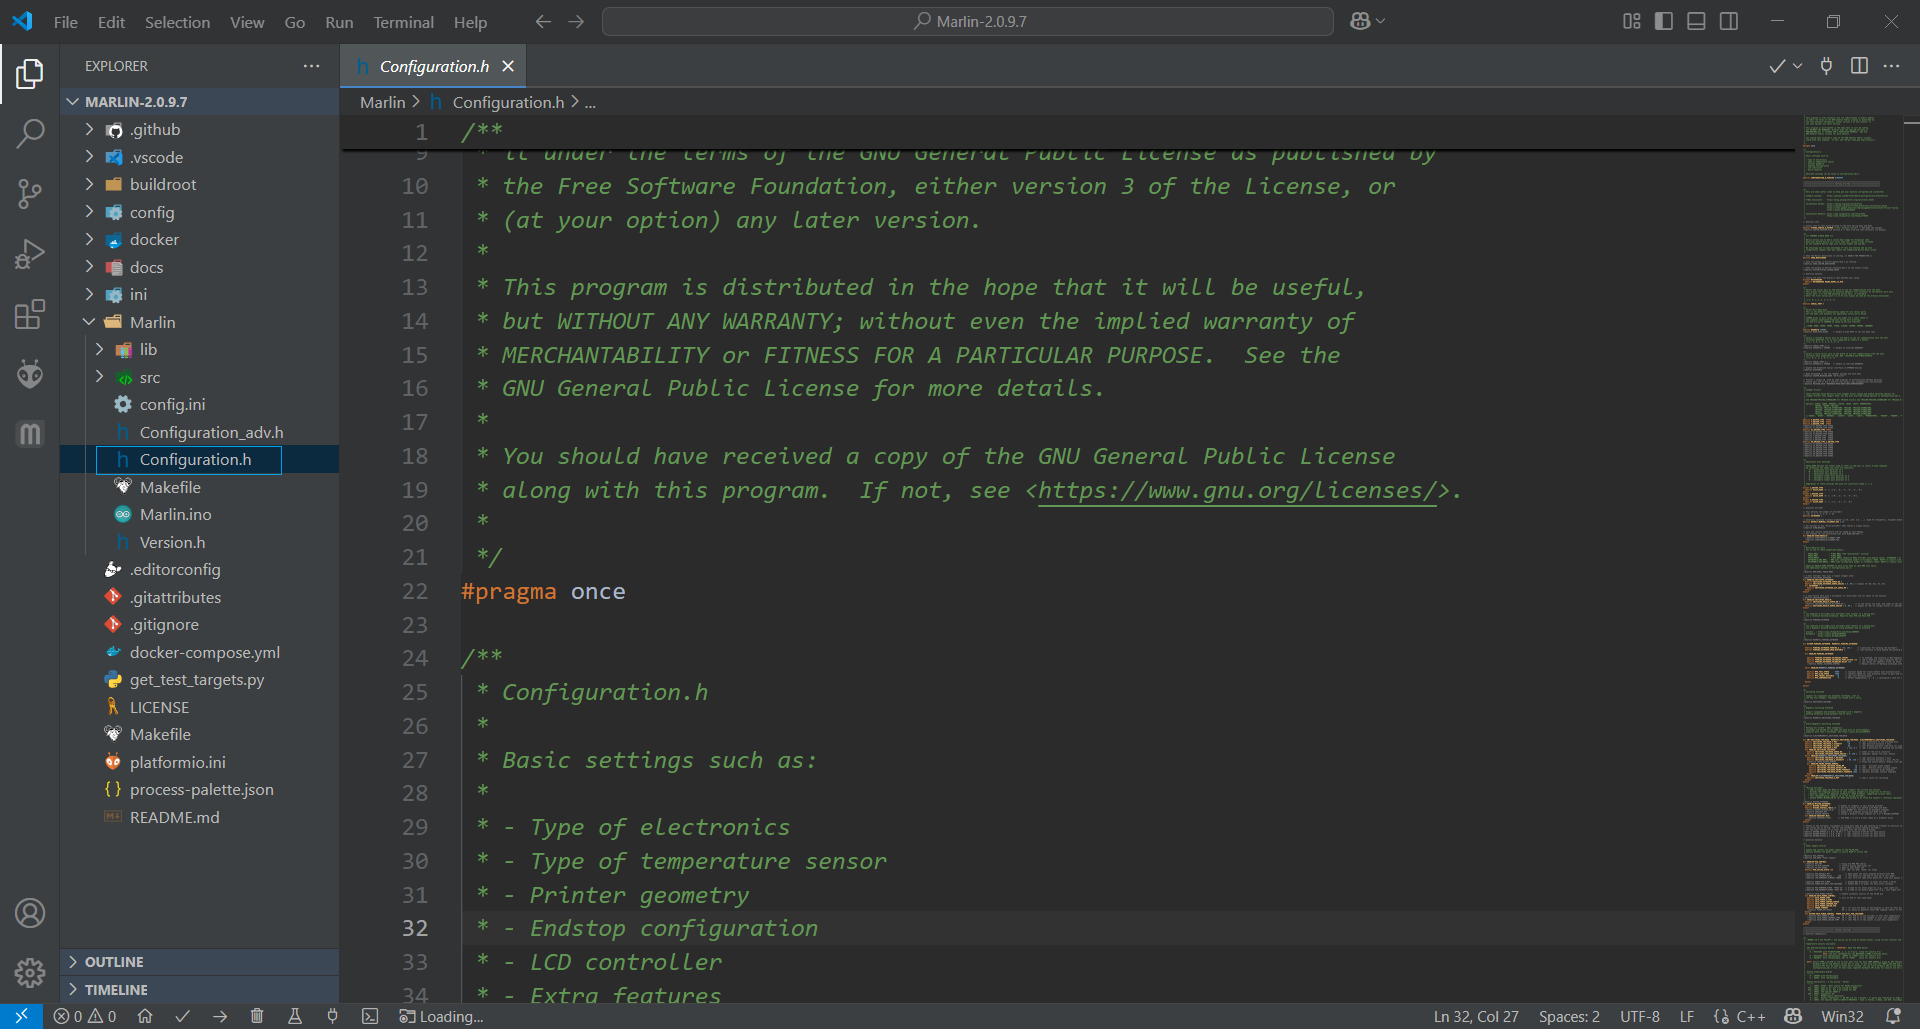Viewport: 1920px width, 1029px height.
Task: Click the minimap to jump in file
Action: coord(1852,500)
